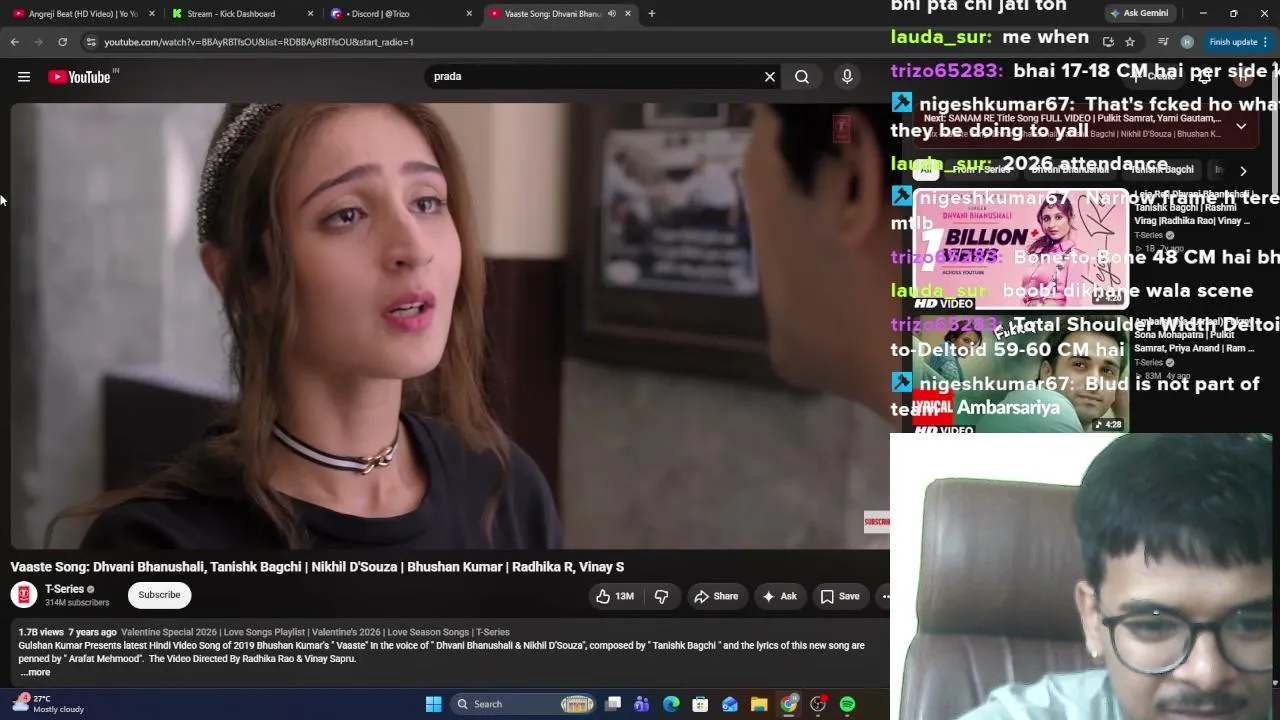Bookmark this page with the star
The image size is (1280, 720).
[x=1130, y=42]
